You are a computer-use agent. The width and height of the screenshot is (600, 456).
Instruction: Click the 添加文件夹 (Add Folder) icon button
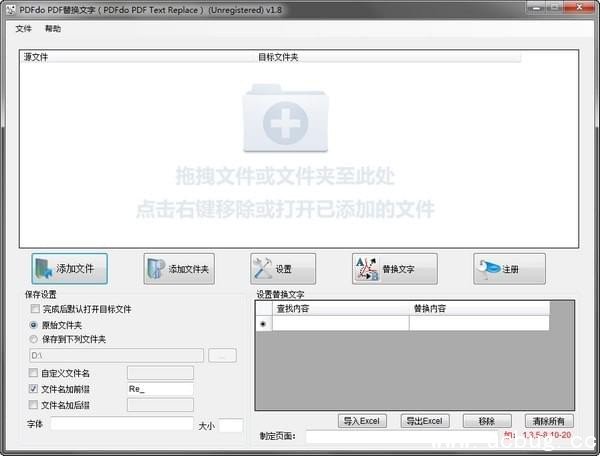click(x=179, y=269)
